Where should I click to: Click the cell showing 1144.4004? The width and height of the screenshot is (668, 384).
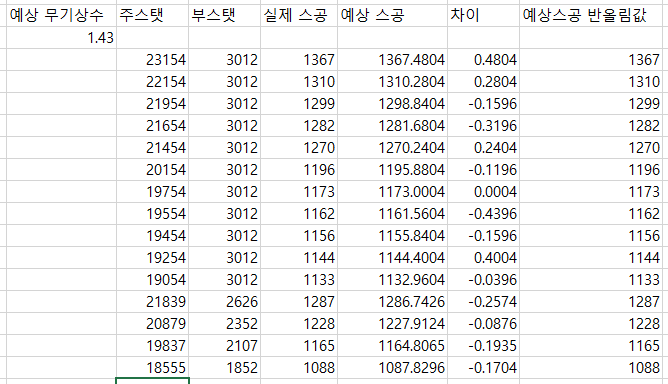tap(392, 258)
